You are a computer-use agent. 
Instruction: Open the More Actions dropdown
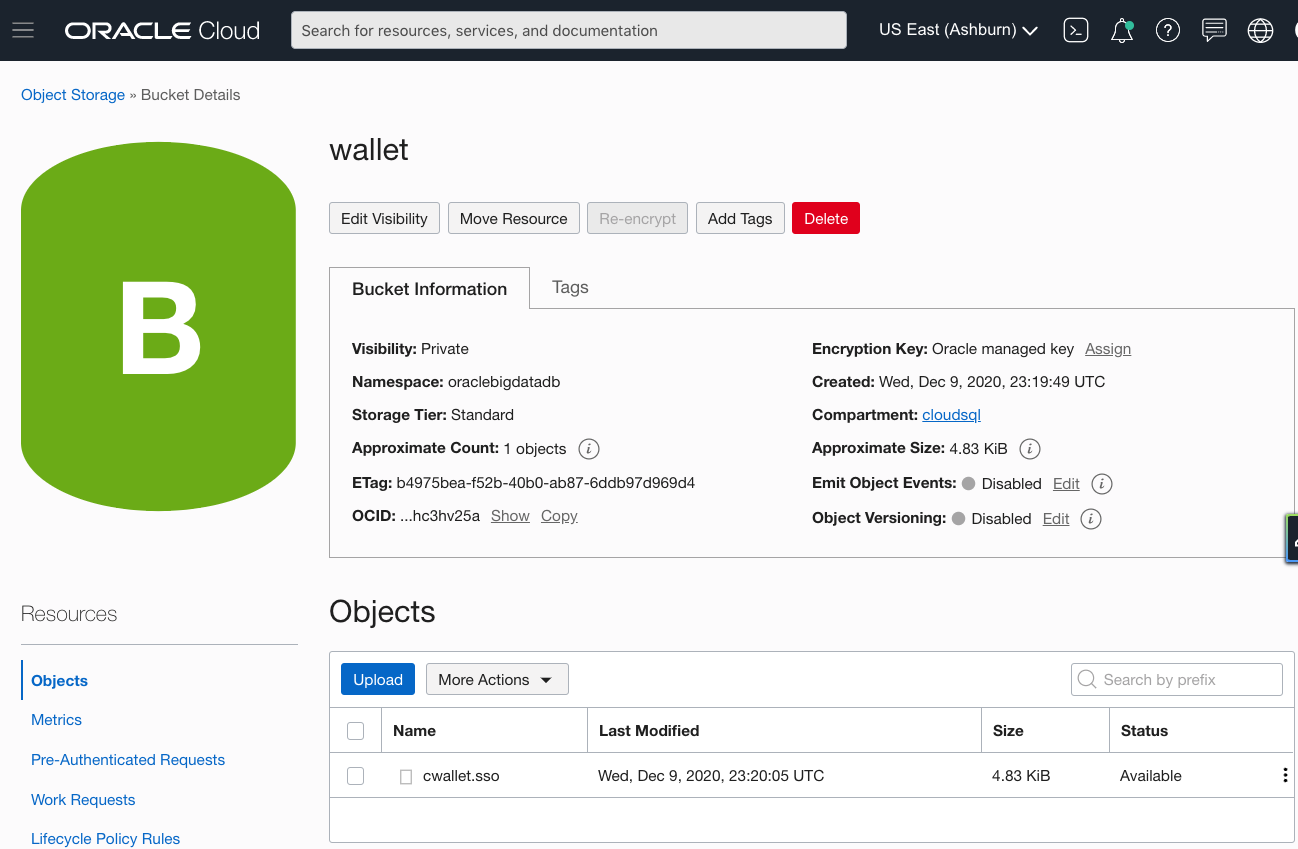tap(497, 679)
